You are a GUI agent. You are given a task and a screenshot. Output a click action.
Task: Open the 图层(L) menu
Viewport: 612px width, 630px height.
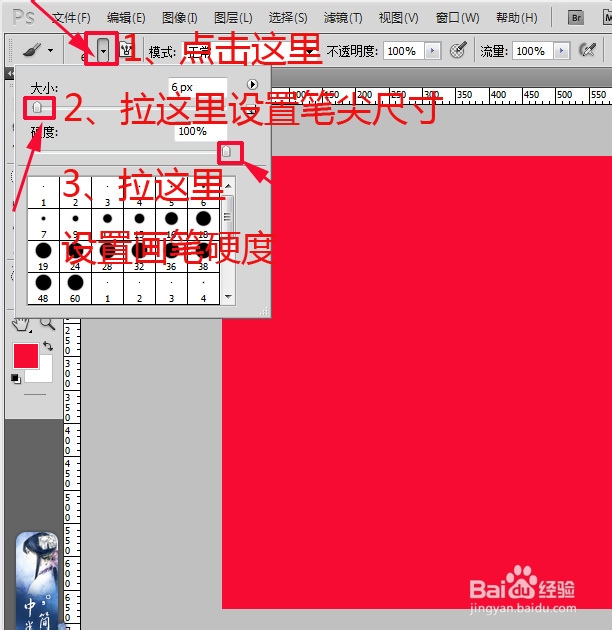coord(233,18)
